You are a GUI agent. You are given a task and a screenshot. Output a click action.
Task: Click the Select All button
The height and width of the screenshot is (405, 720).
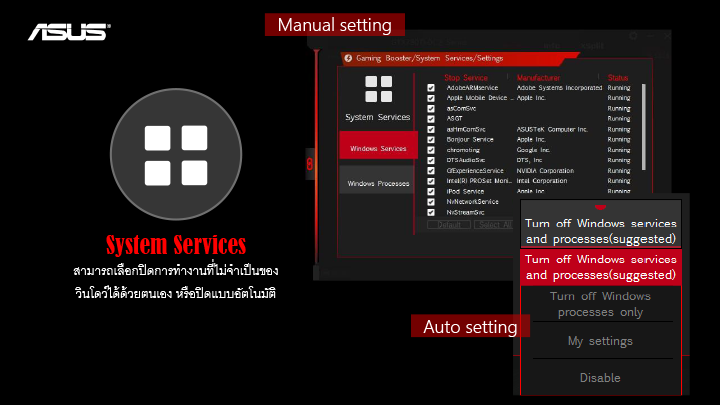[495, 225]
